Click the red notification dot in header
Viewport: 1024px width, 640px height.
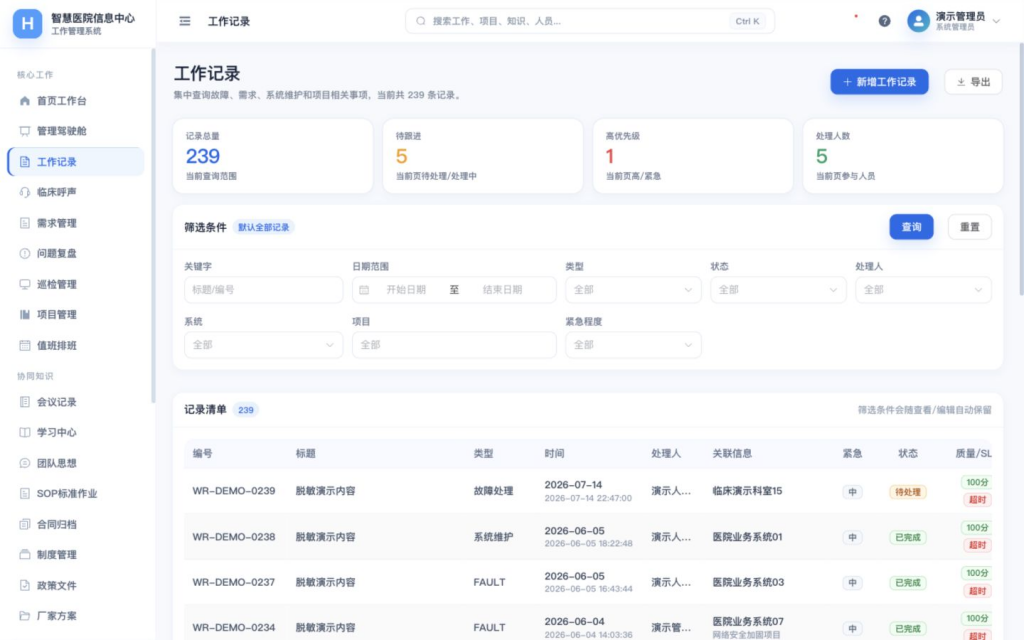[856, 16]
